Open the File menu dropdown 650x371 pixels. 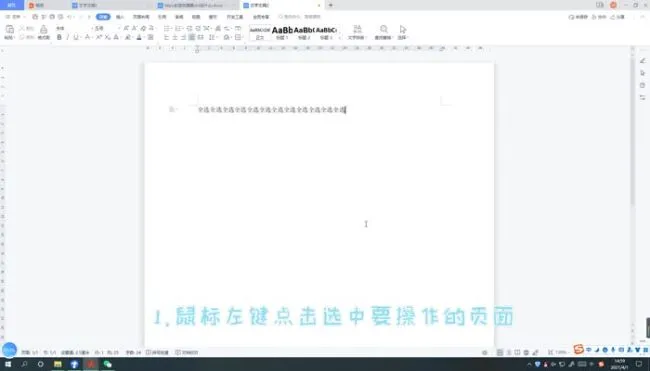[x=15, y=17]
